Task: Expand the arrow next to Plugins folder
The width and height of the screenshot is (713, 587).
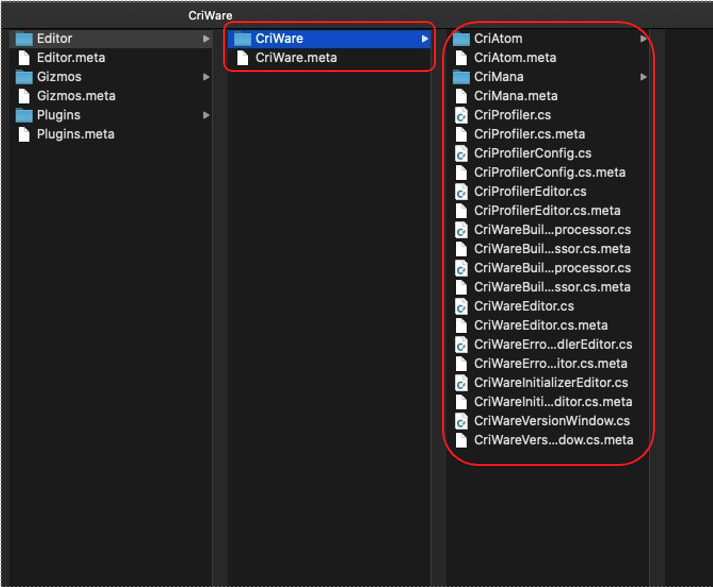Action: point(206,115)
